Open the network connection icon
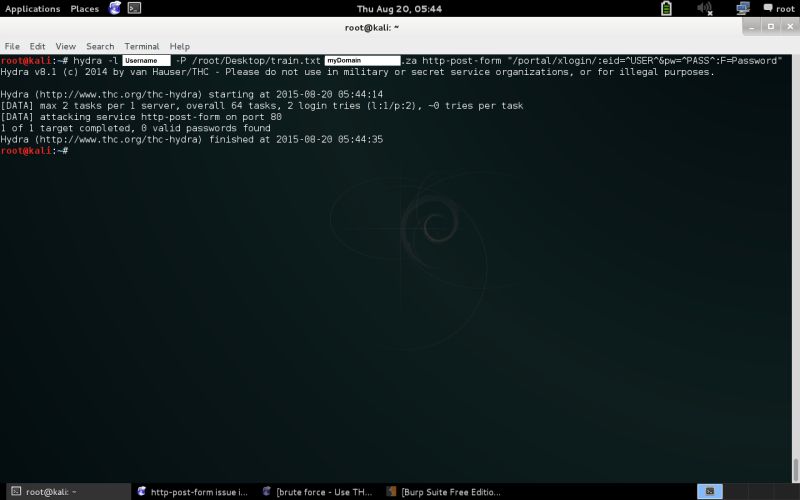The image size is (800, 500). 743,8
